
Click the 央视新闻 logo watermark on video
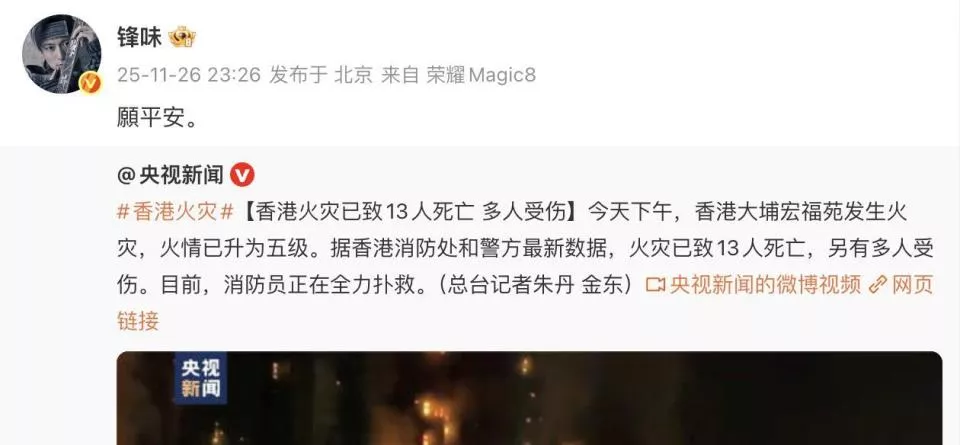pos(200,378)
